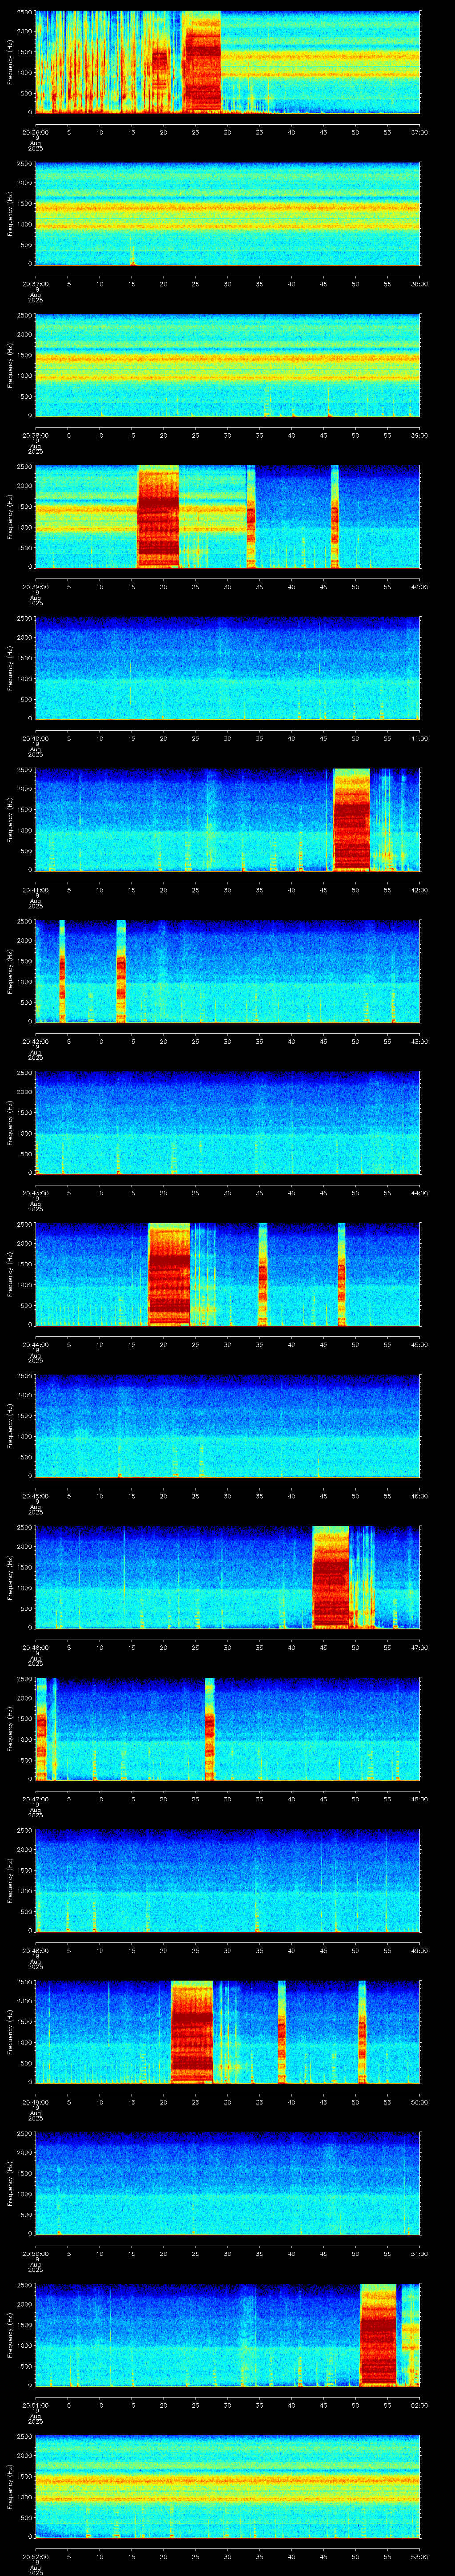The height and width of the screenshot is (2576, 455).
Task: Click the 53:00 end time label
Action: click(x=419, y=2556)
